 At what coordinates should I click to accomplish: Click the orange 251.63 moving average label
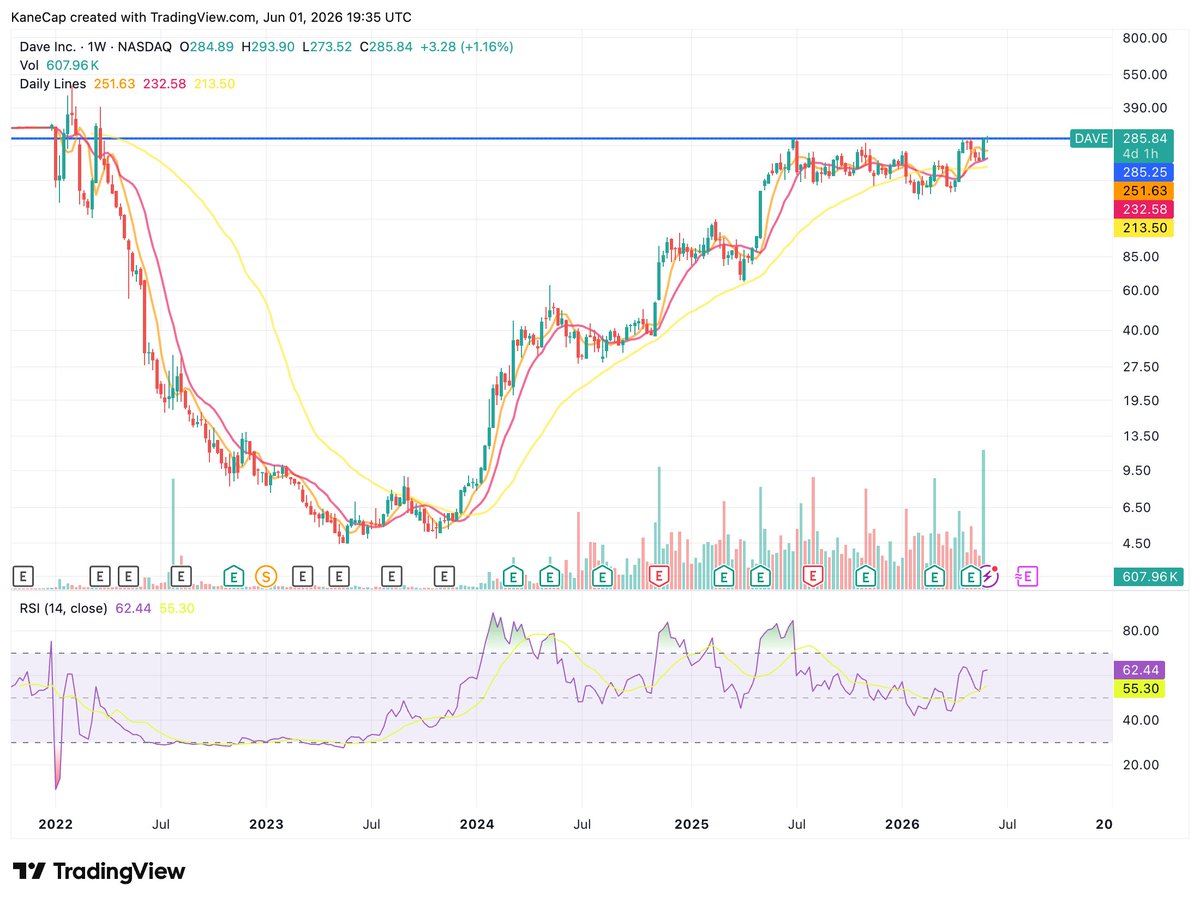pyautogui.click(x=1142, y=191)
